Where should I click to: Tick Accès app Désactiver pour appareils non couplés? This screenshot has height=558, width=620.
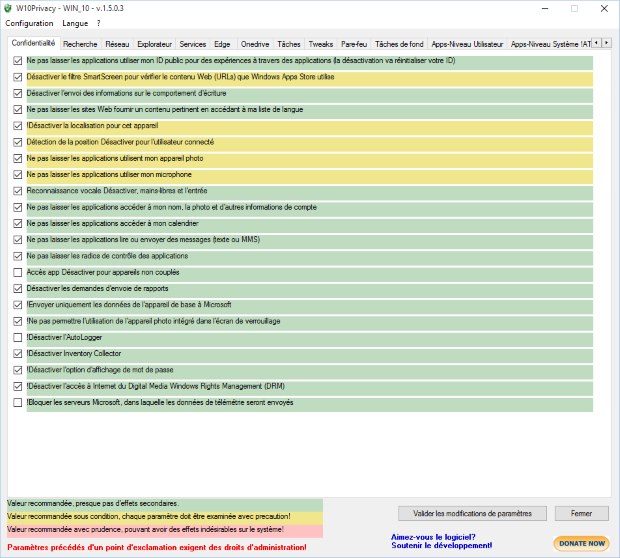click(x=18, y=272)
